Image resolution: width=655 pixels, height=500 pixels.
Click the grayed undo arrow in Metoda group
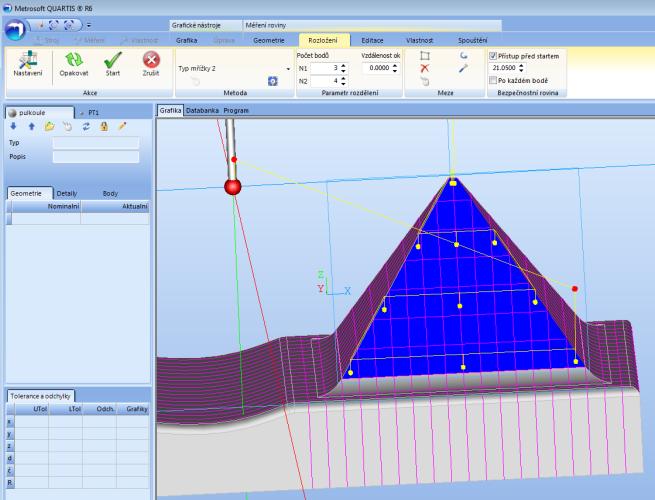point(195,81)
